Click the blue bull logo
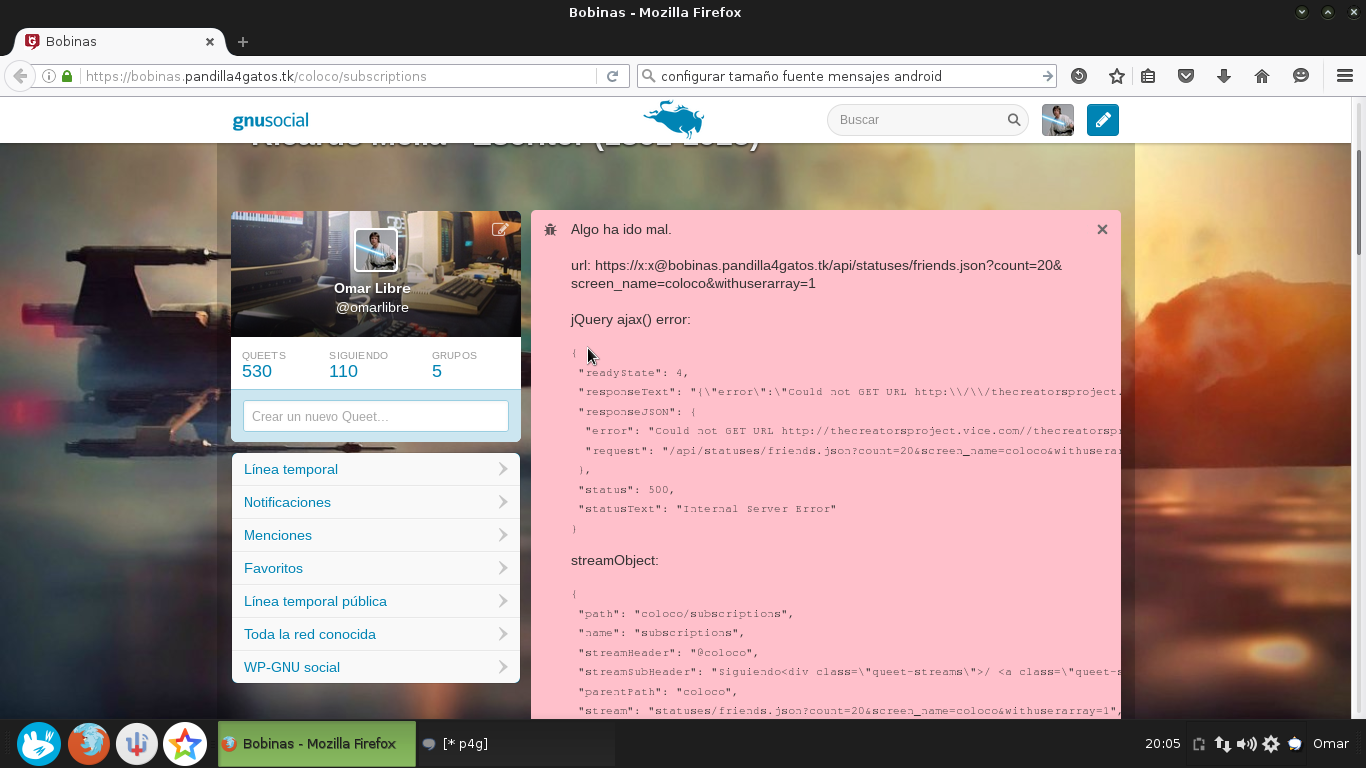The width and height of the screenshot is (1366, 768). pos(673,119)
